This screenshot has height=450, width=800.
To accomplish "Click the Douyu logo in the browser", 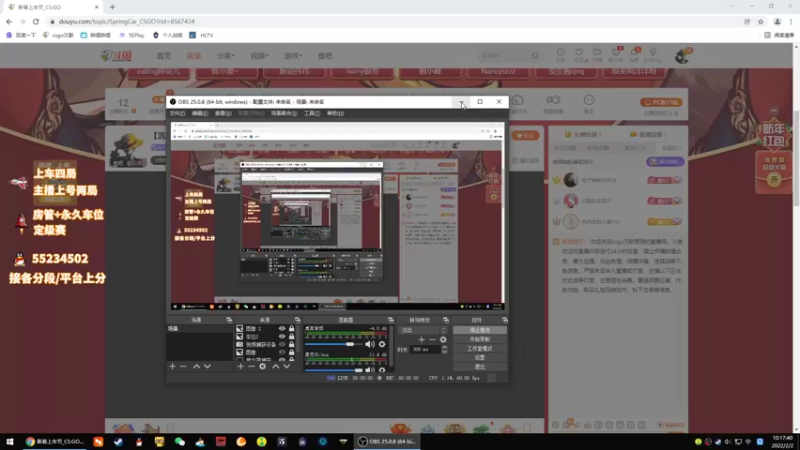I will pos(117,56).
